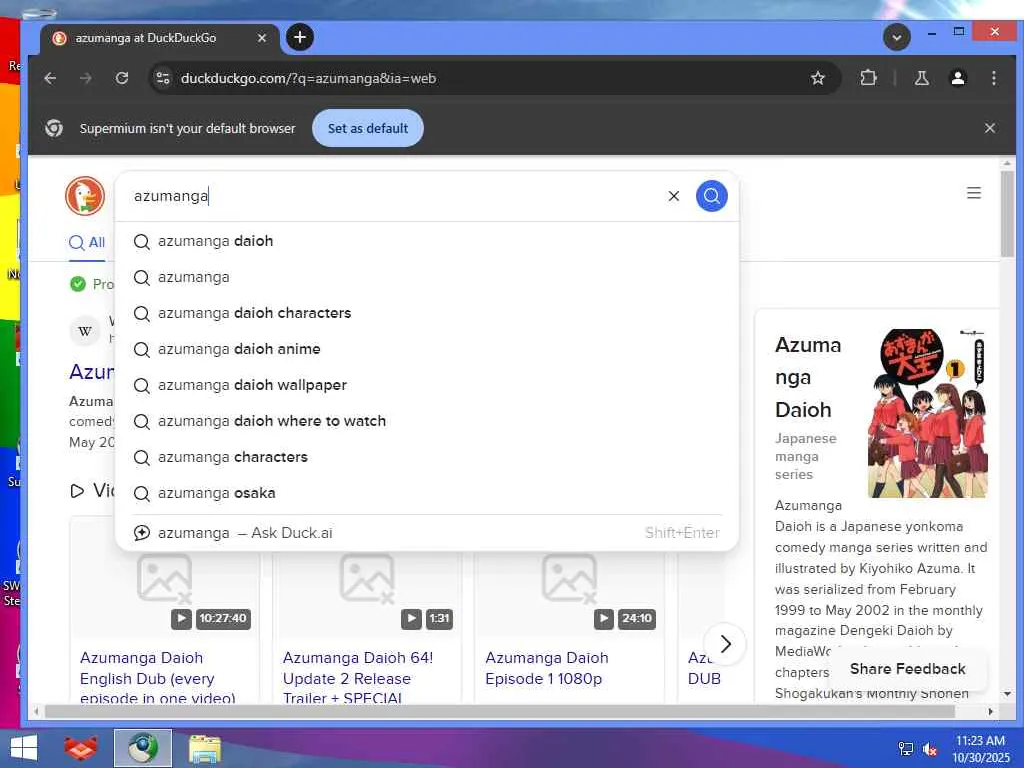Dismiss the default browser notification bar
Viewport: 1024px width, 768px height.
coord(990,128)
